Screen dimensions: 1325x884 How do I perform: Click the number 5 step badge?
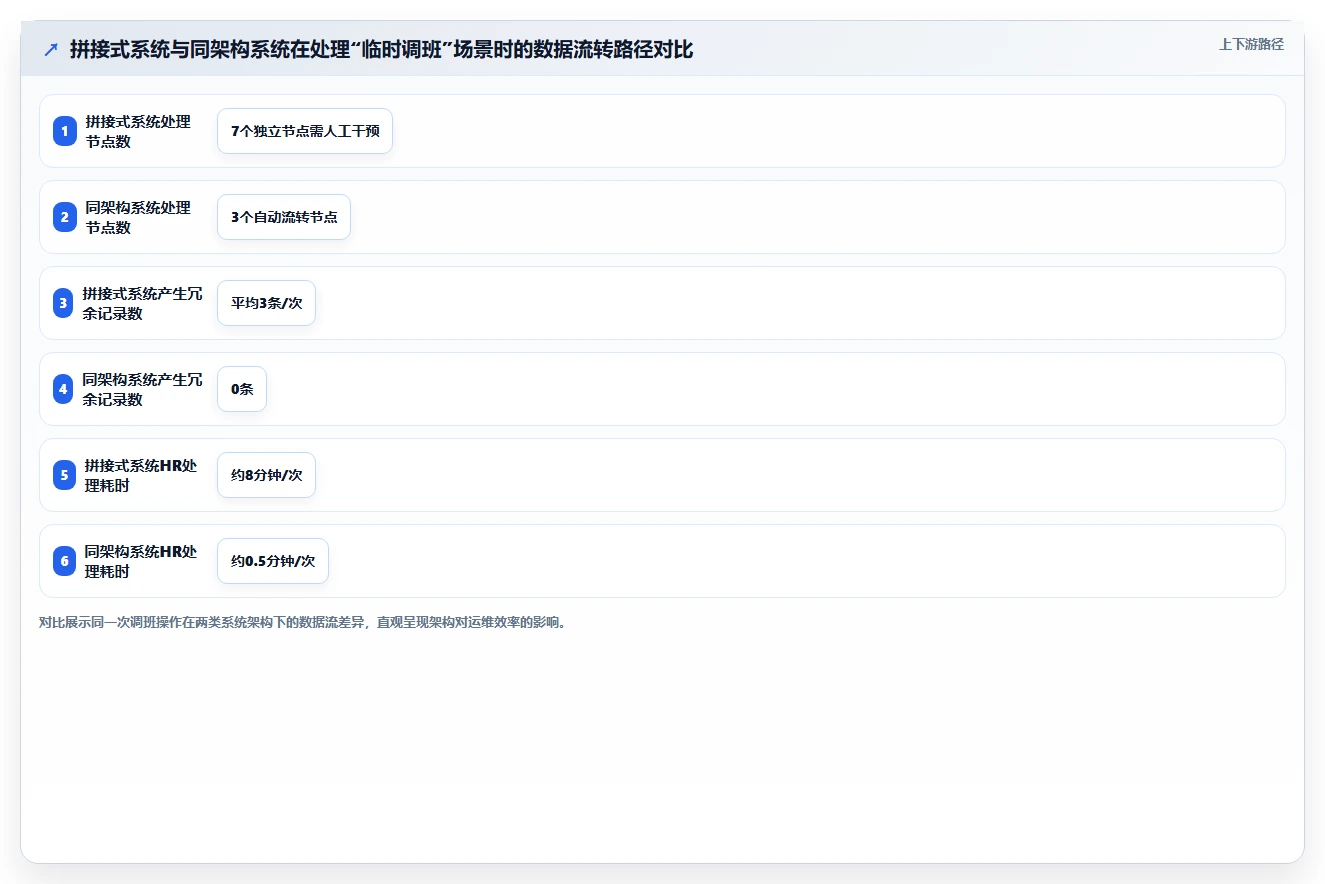click(x=65, y=475)
